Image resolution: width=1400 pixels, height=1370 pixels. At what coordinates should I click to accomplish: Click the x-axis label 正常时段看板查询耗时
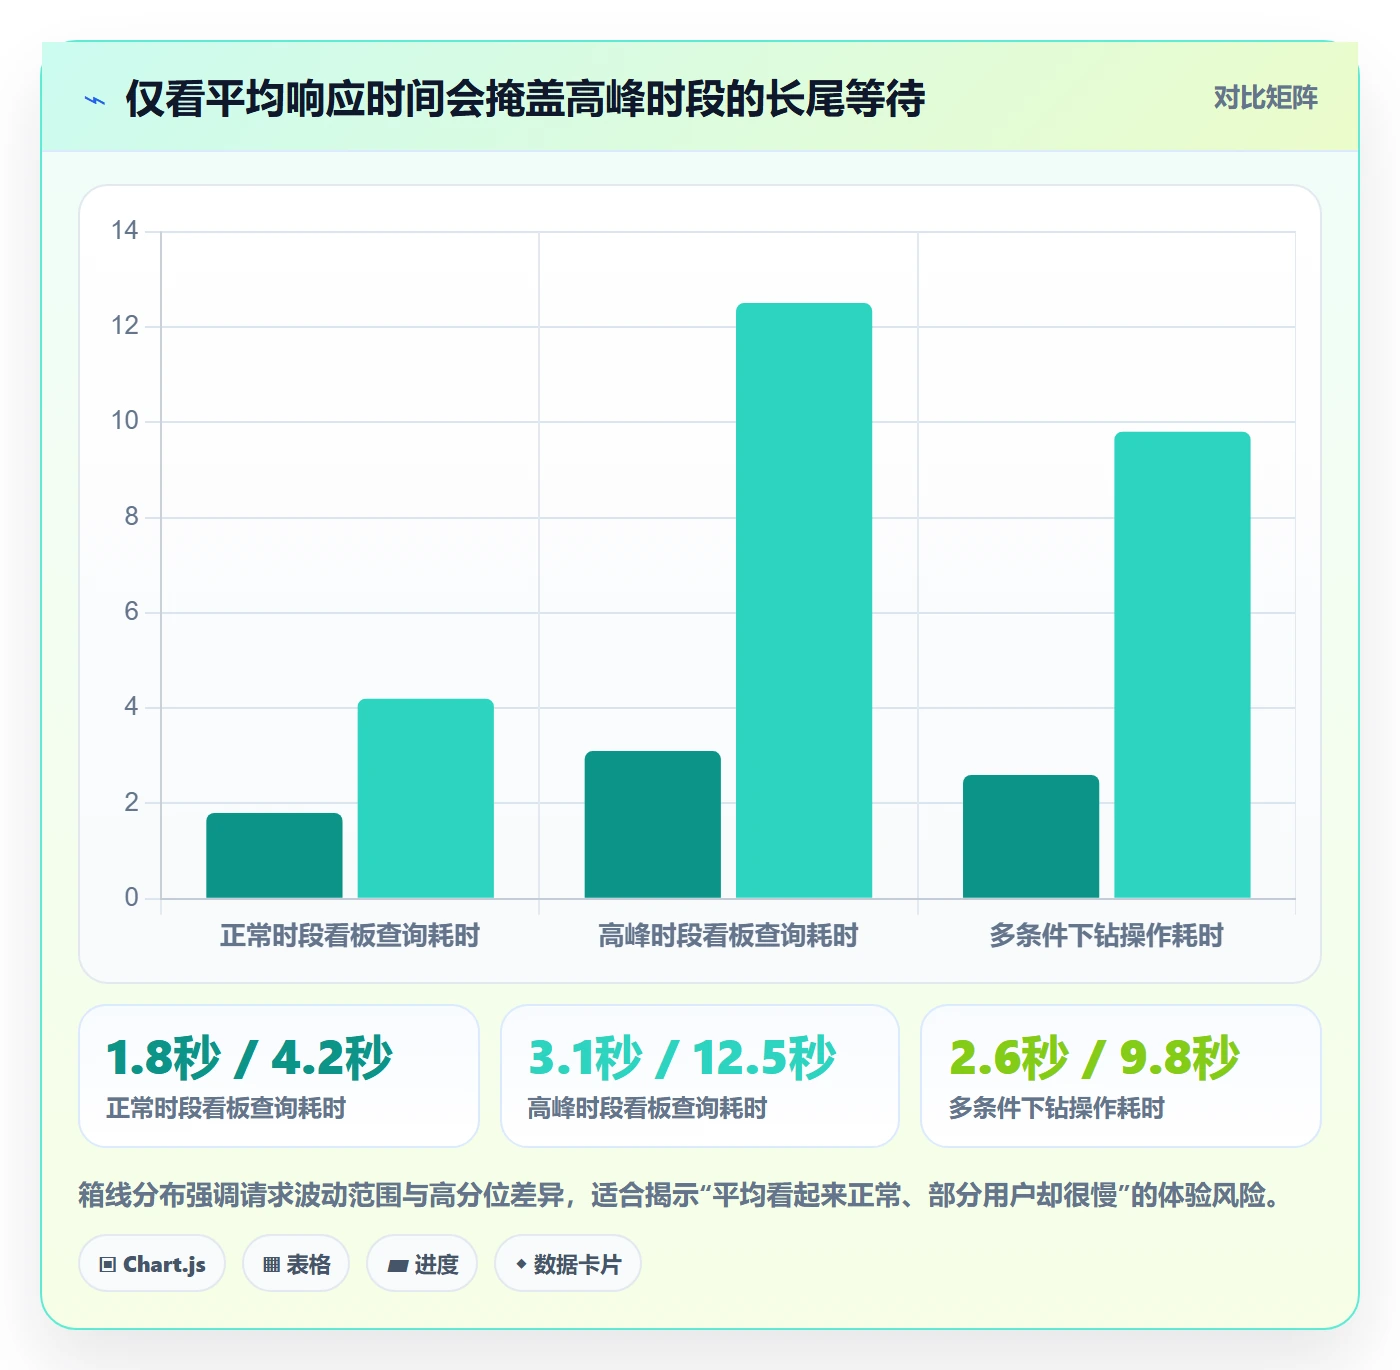(350, 936)
